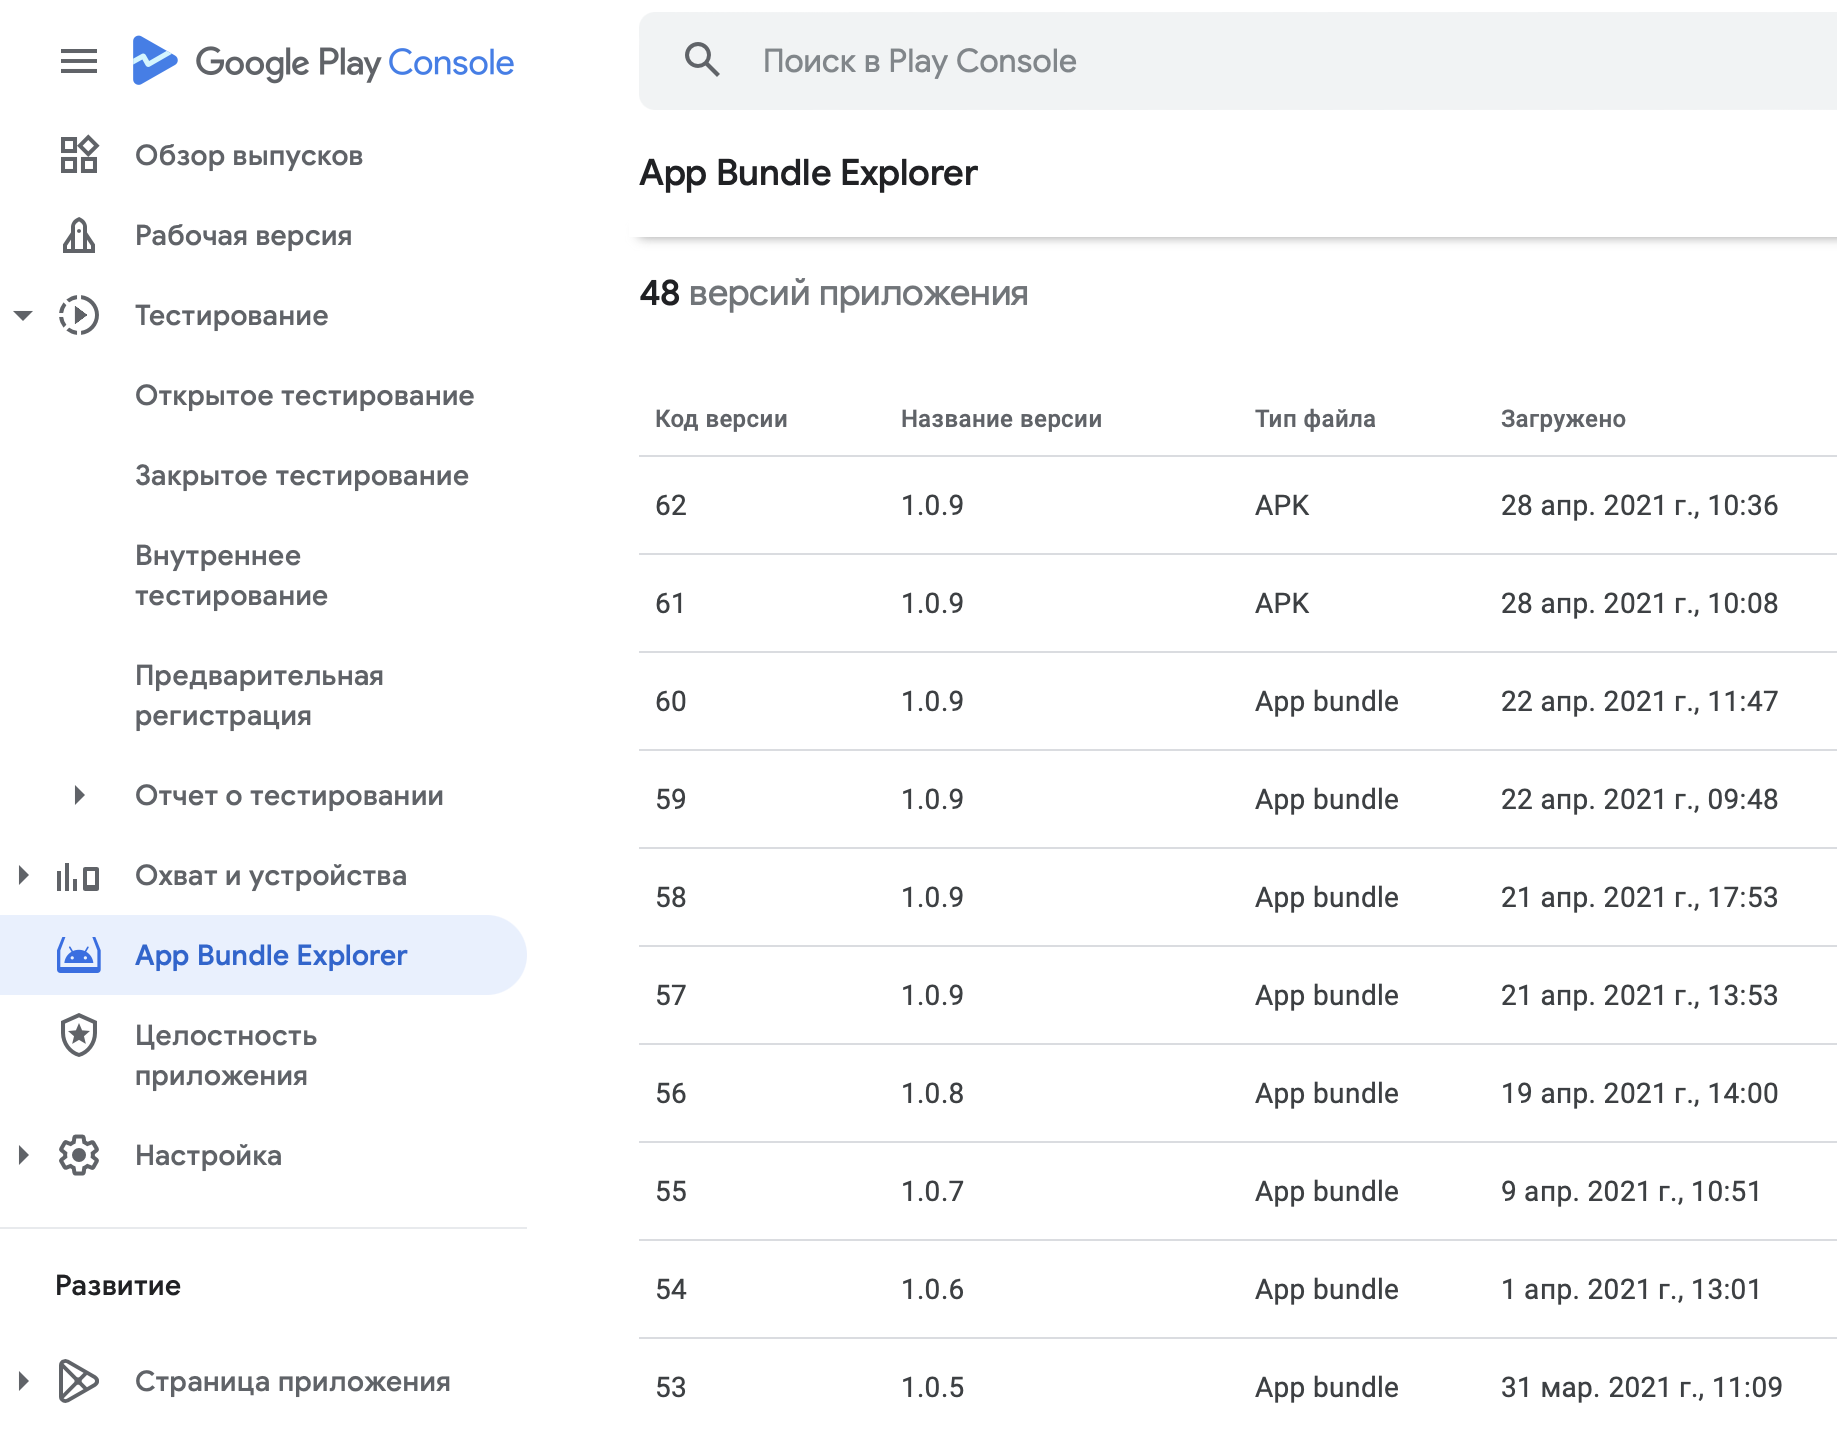Click the Название версии column header

pos(1001,419)
